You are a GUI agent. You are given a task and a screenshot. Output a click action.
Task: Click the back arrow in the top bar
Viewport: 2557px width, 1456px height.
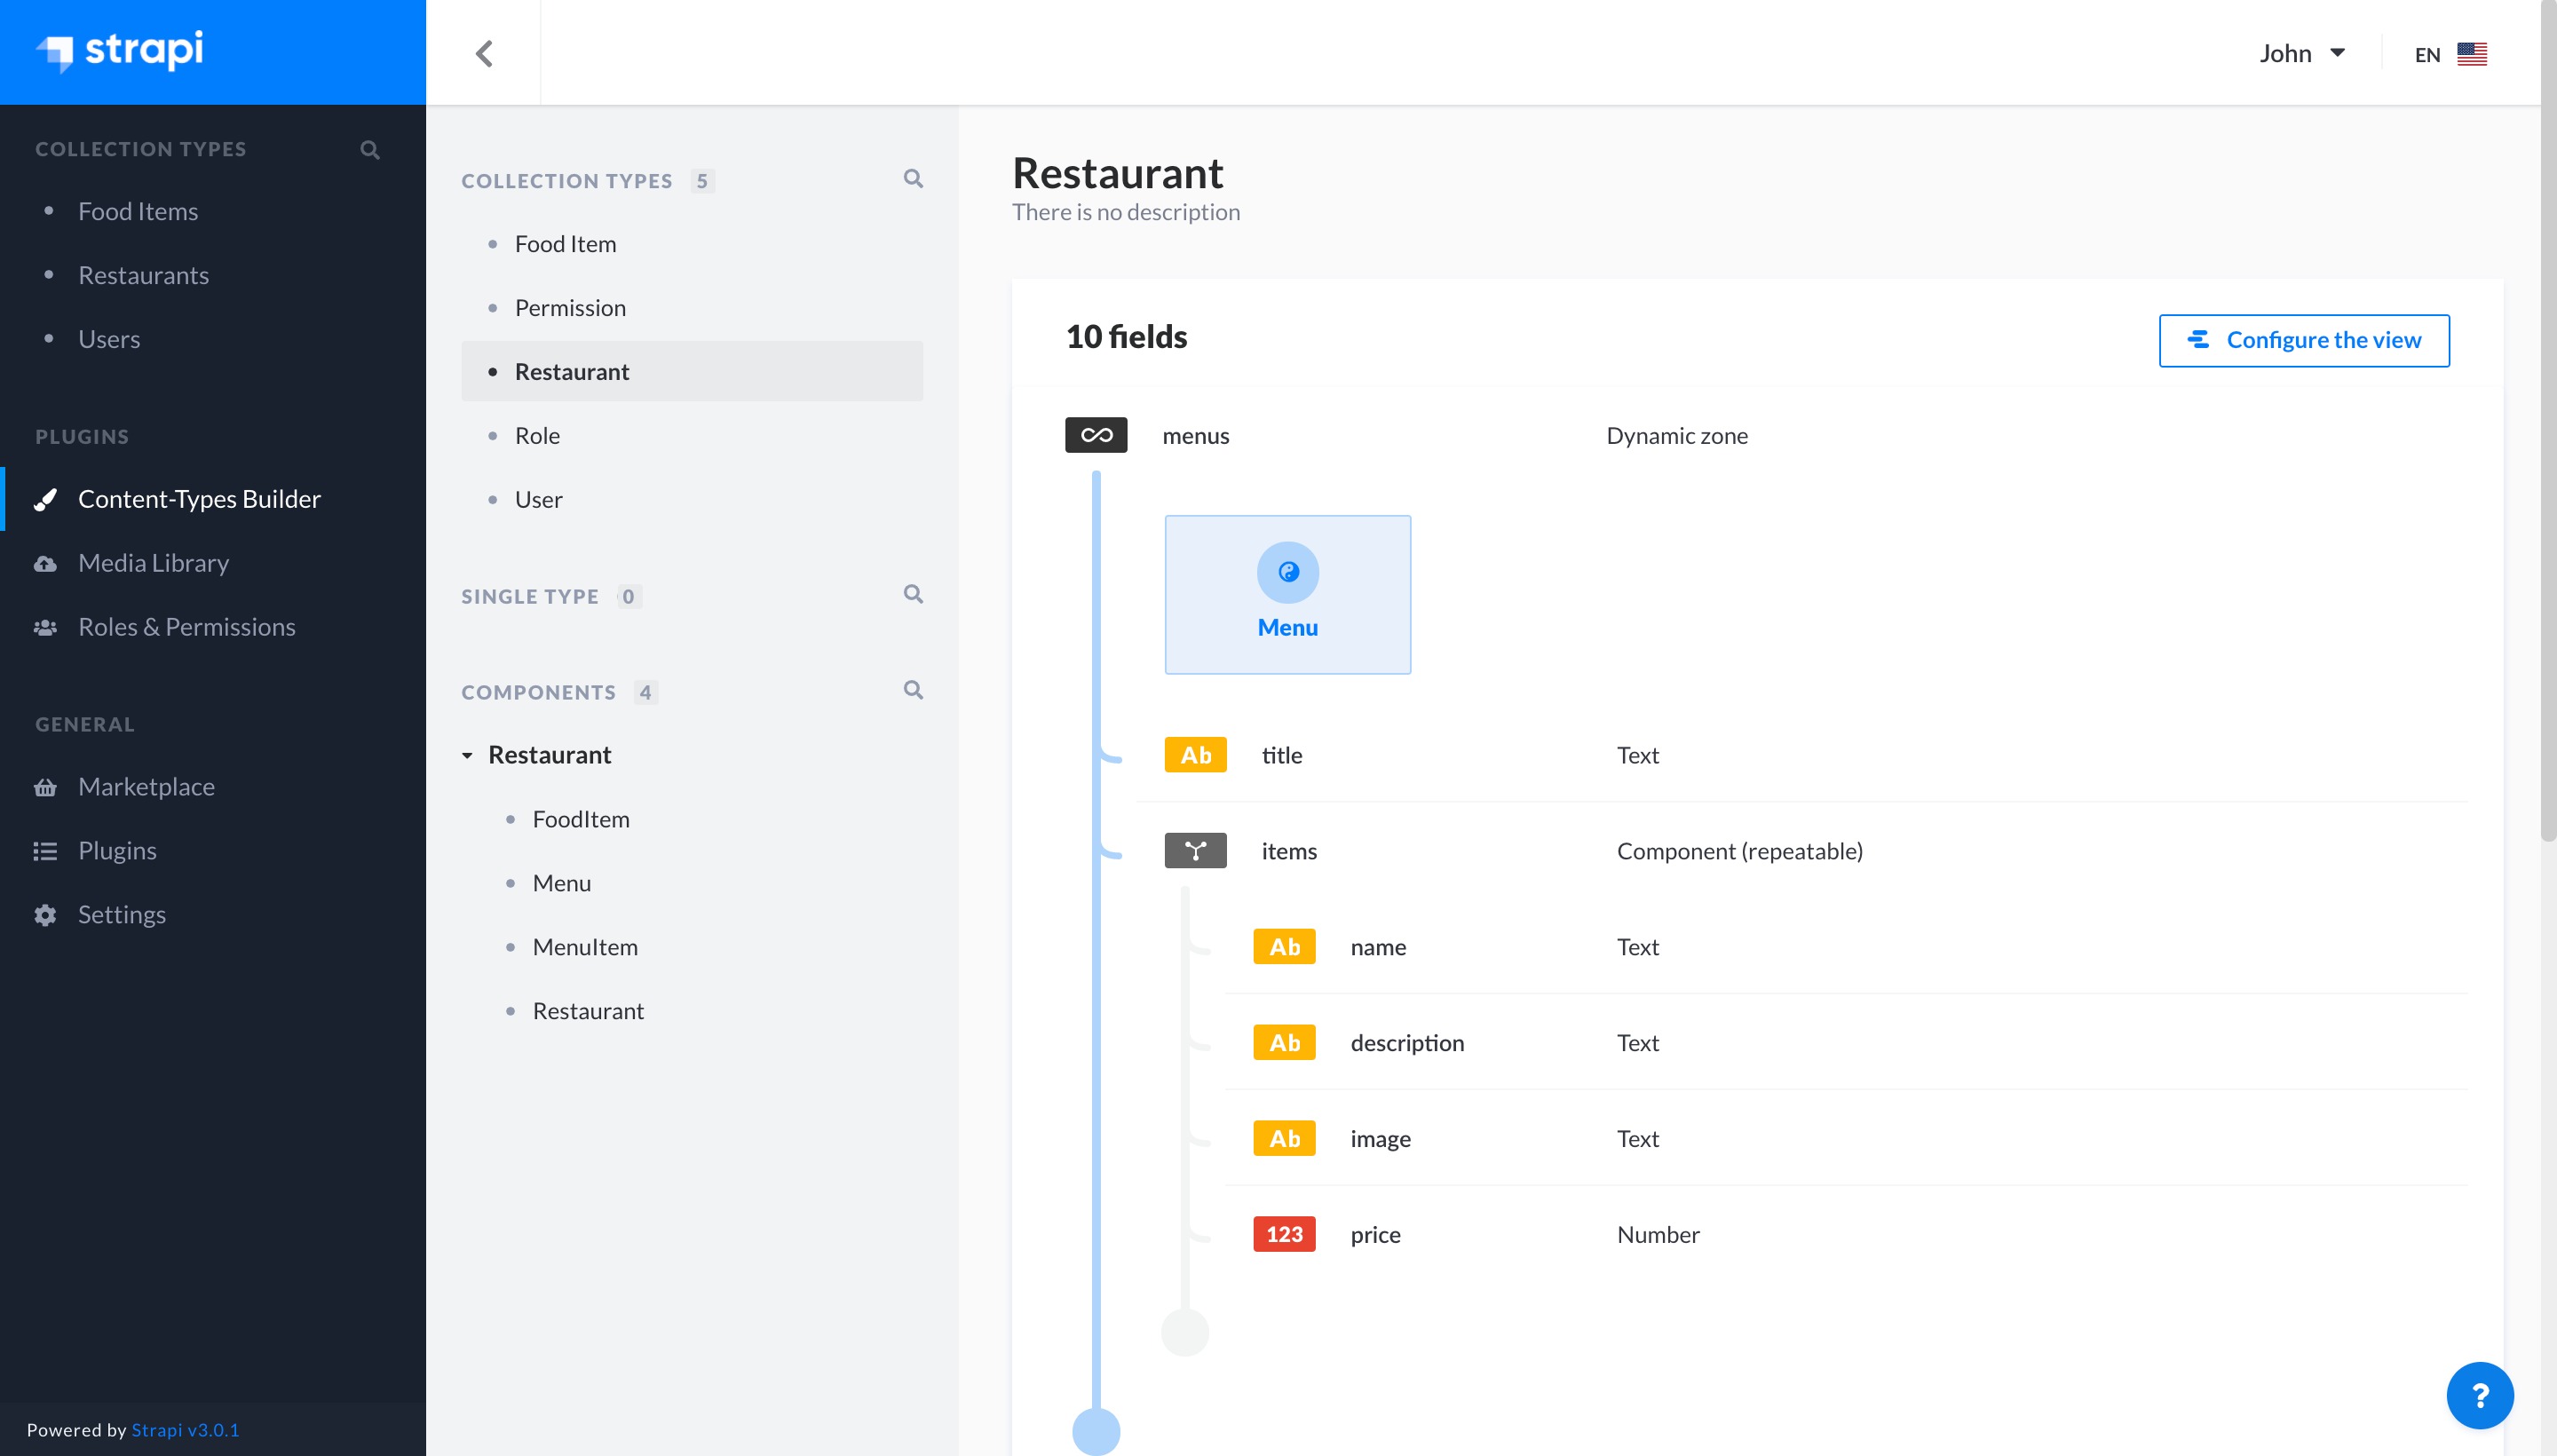pyautogui.click(x=485, y=52)
